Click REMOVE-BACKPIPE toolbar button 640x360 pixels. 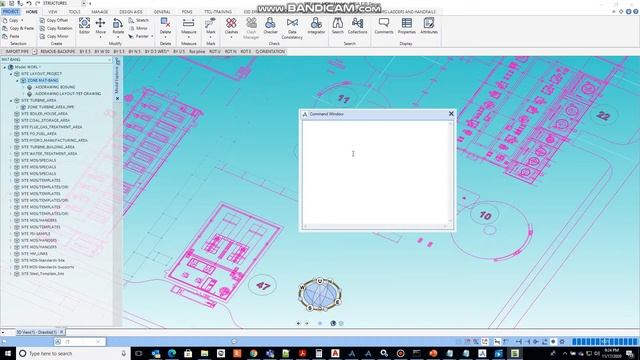[58, 52]
